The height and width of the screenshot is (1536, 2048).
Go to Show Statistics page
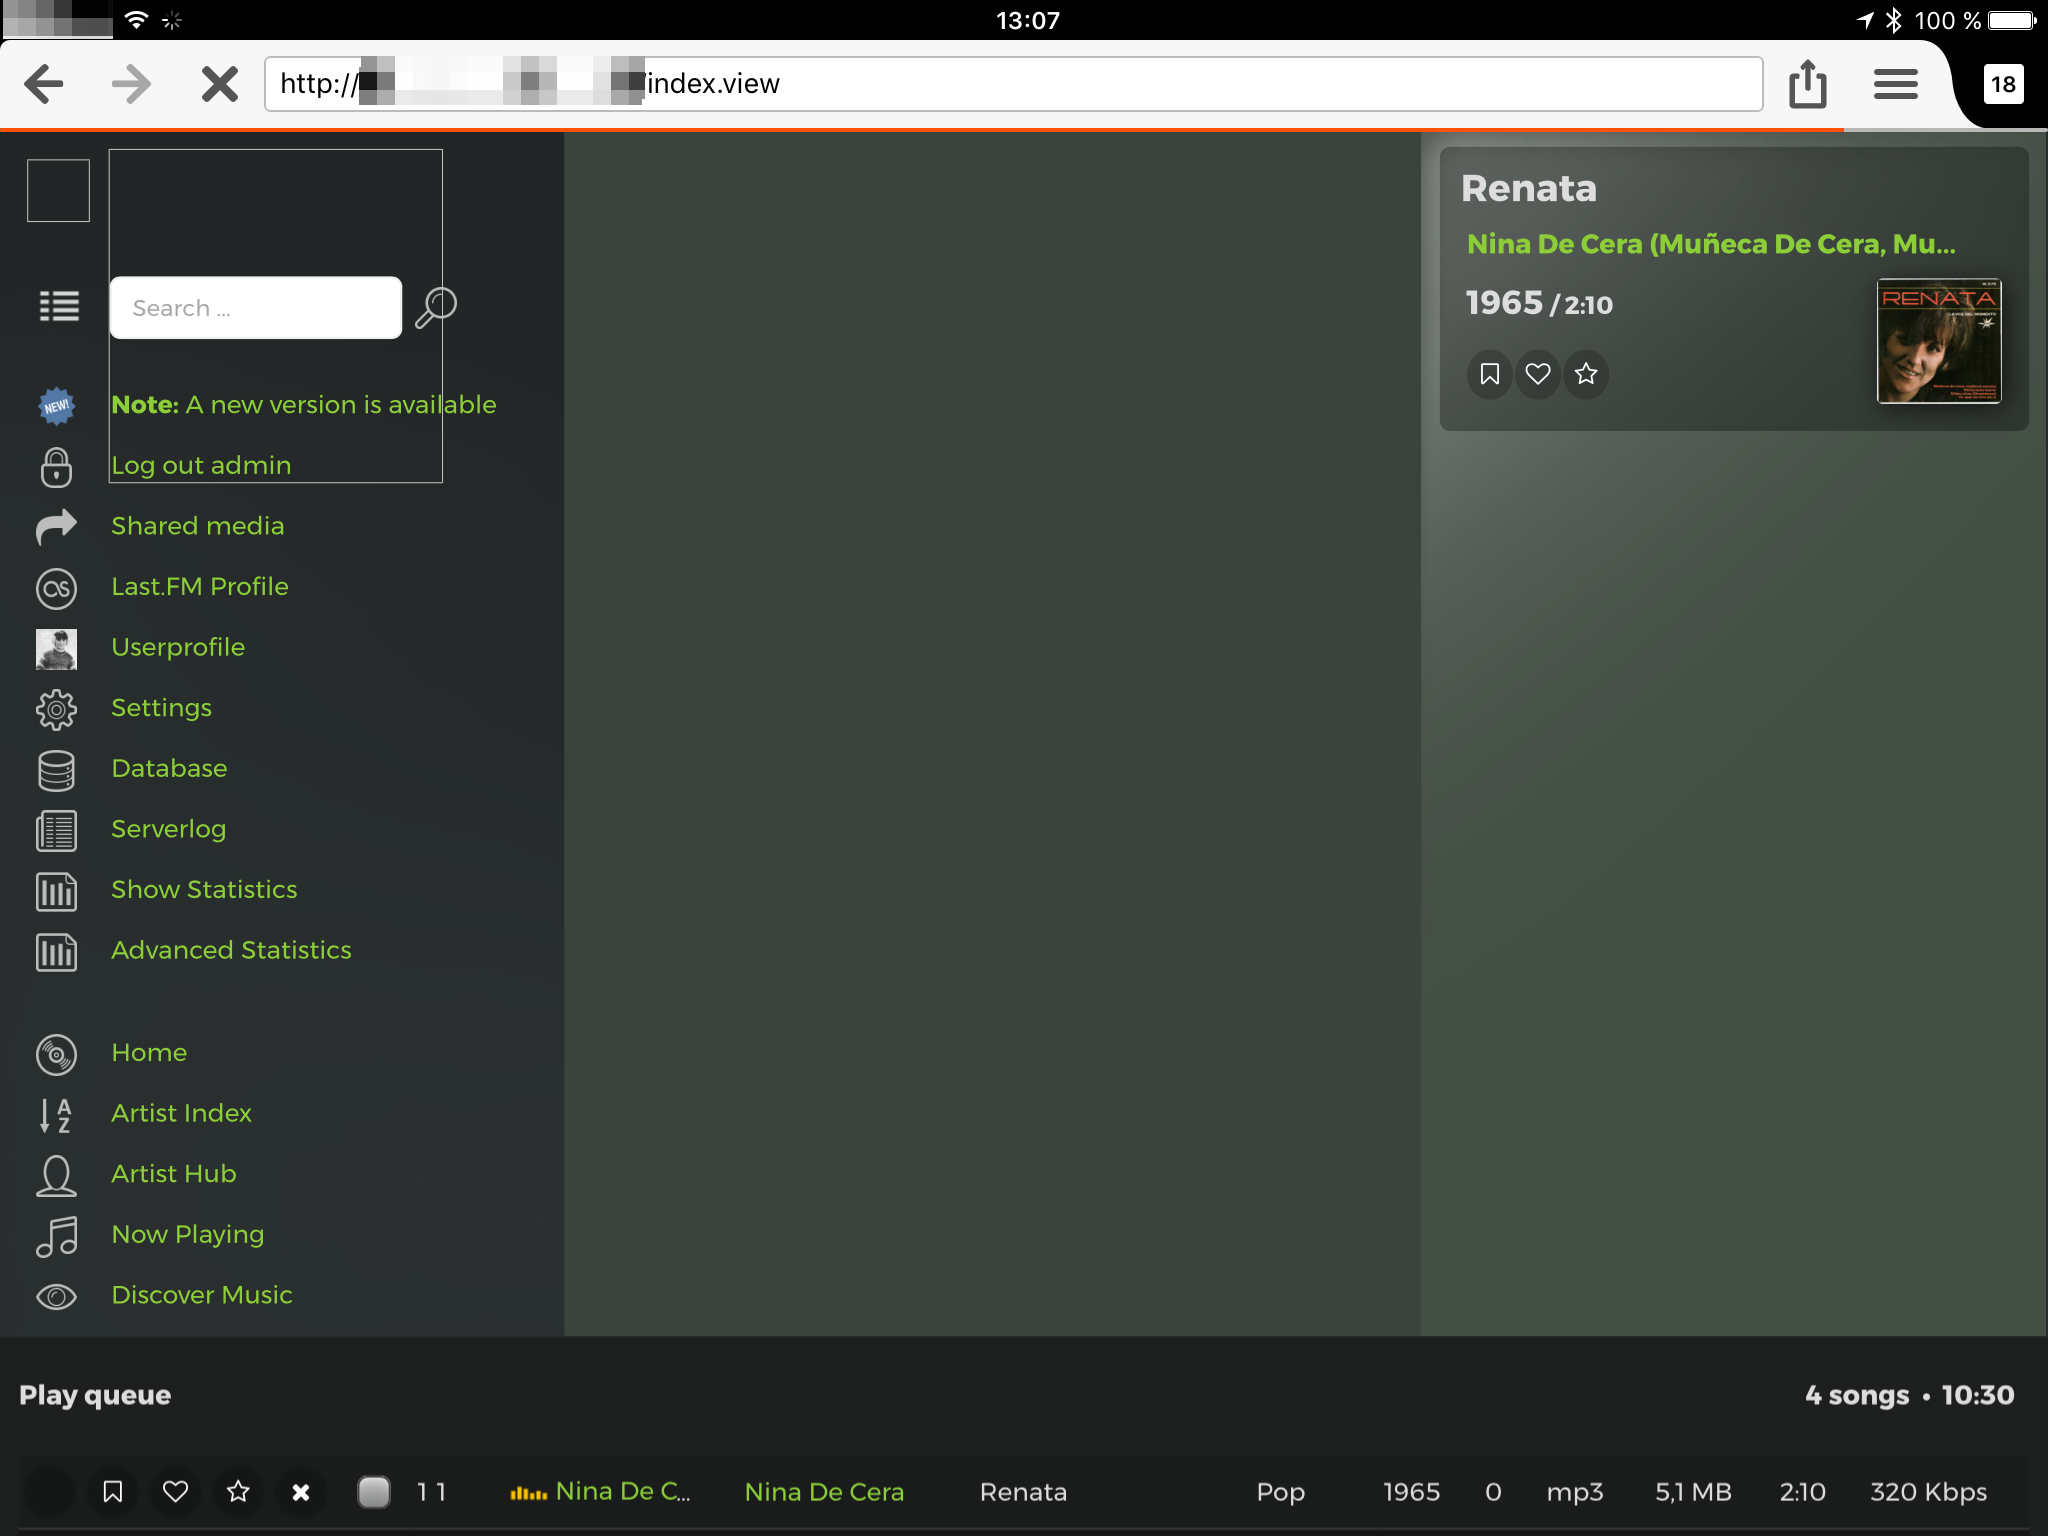[x=204, y=890]
